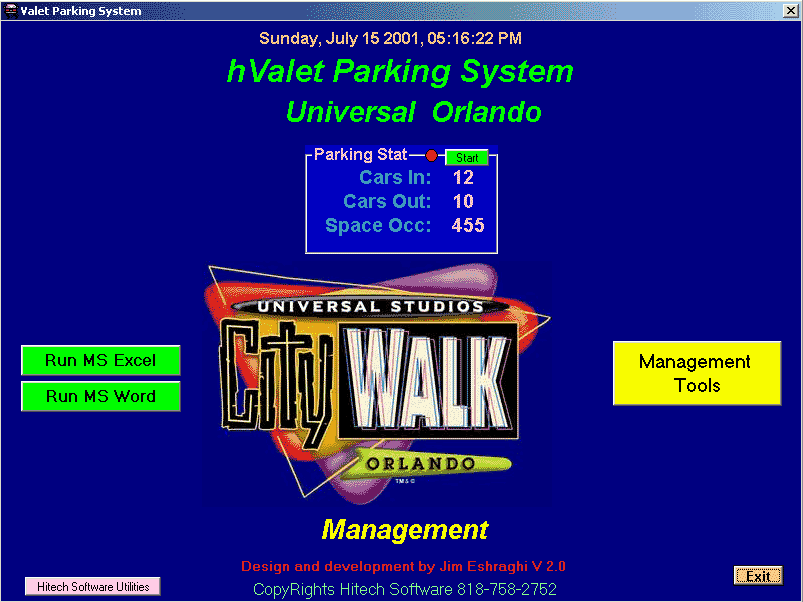Image resolution: width=803 pixels, height=602 pixels.
Task: Click the Cars In: label
Action: point(395,177)
